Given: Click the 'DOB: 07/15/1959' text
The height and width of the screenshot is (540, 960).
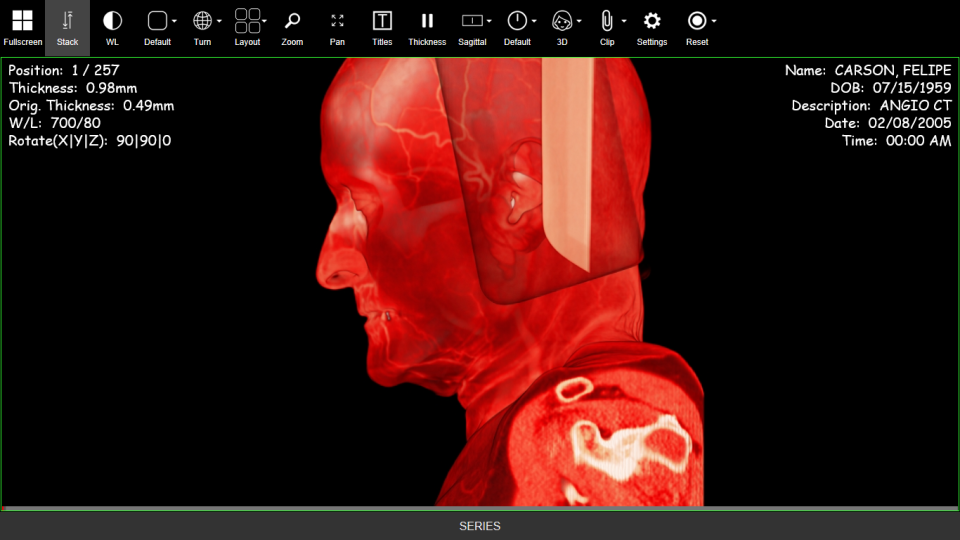Looking at the screenshot, I should point(891,88).
